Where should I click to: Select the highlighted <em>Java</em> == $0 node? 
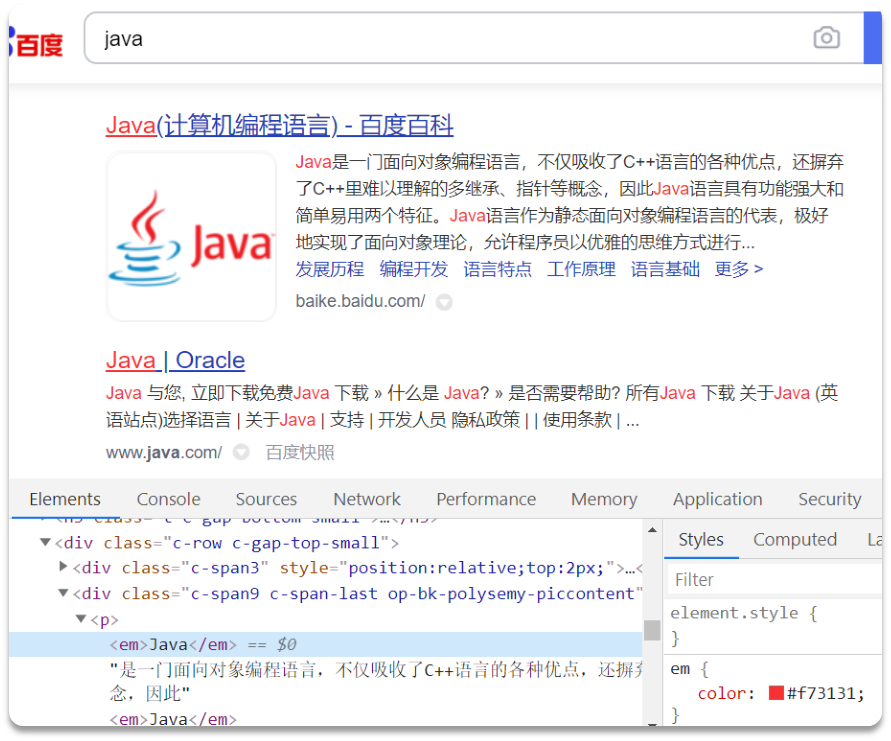(326, 644)
